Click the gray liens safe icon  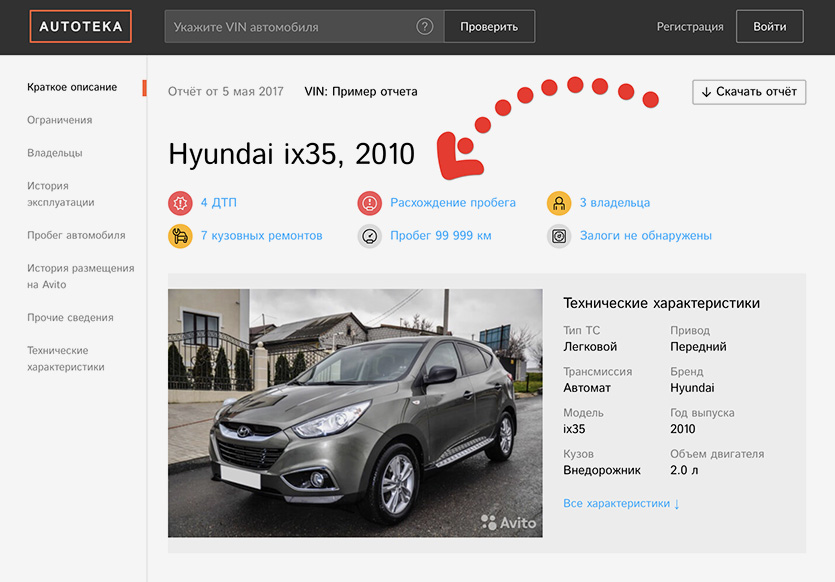click(559, 236)
